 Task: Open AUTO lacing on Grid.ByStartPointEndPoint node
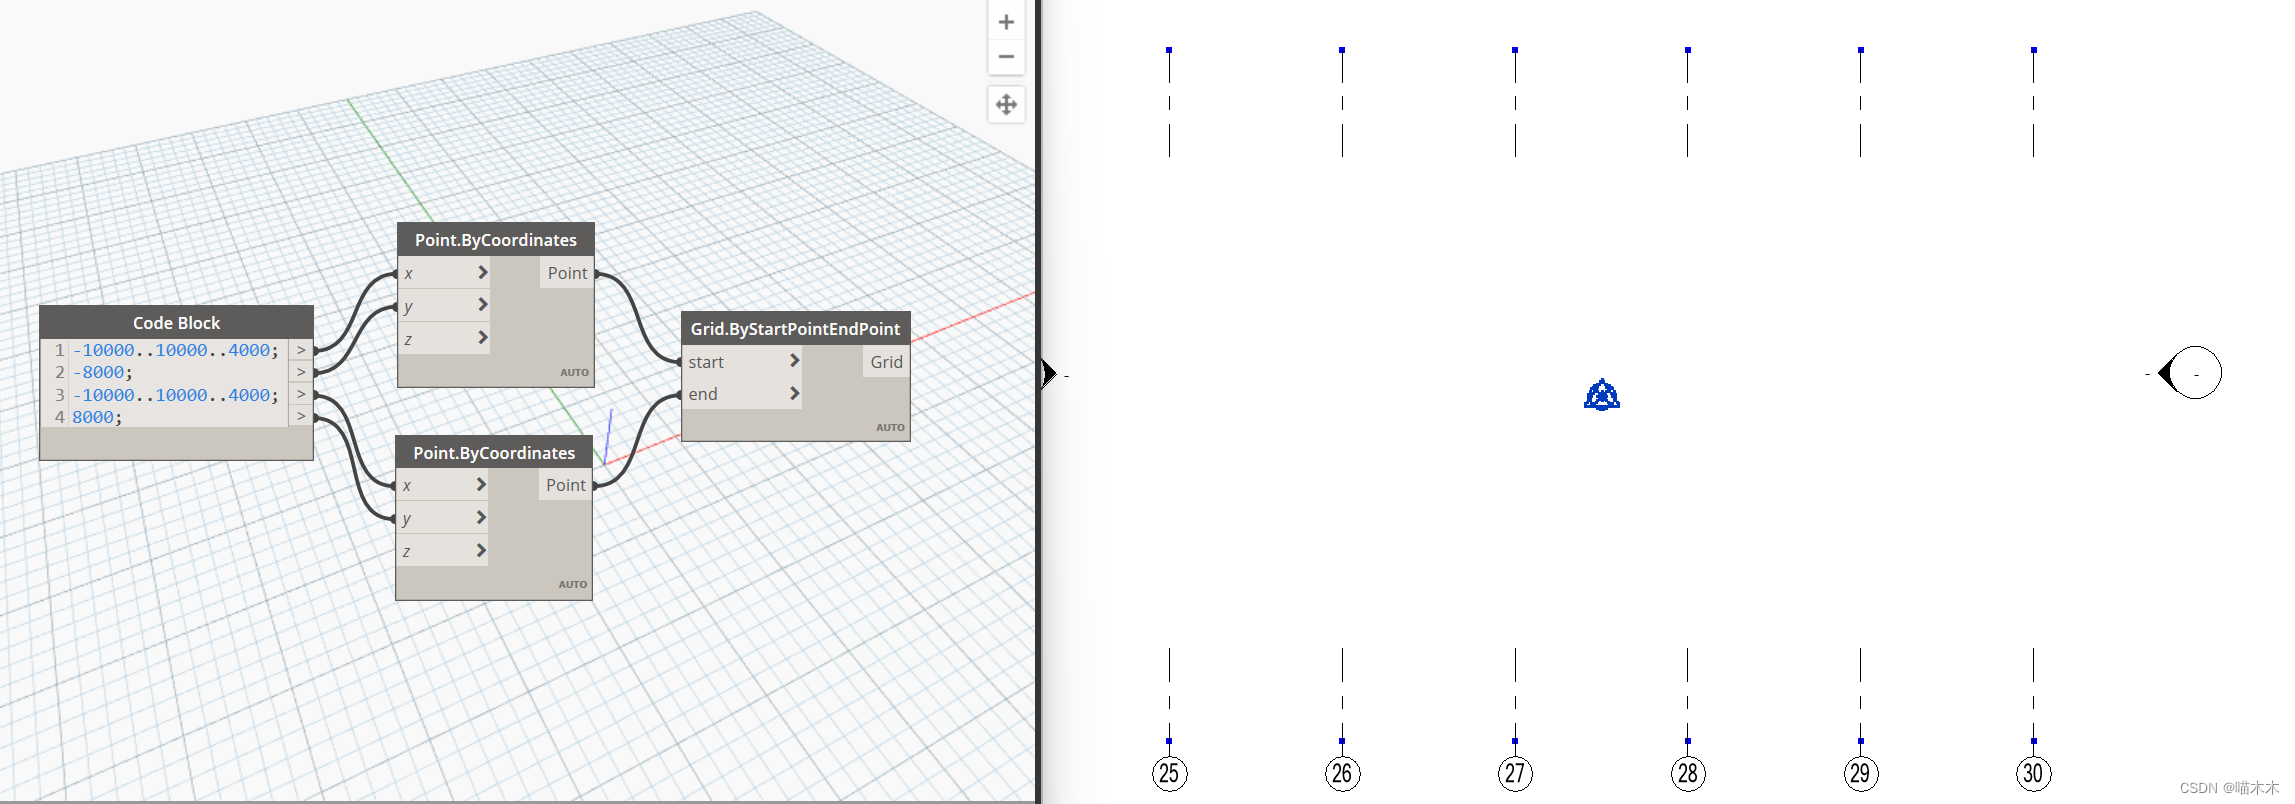(890, 428)
